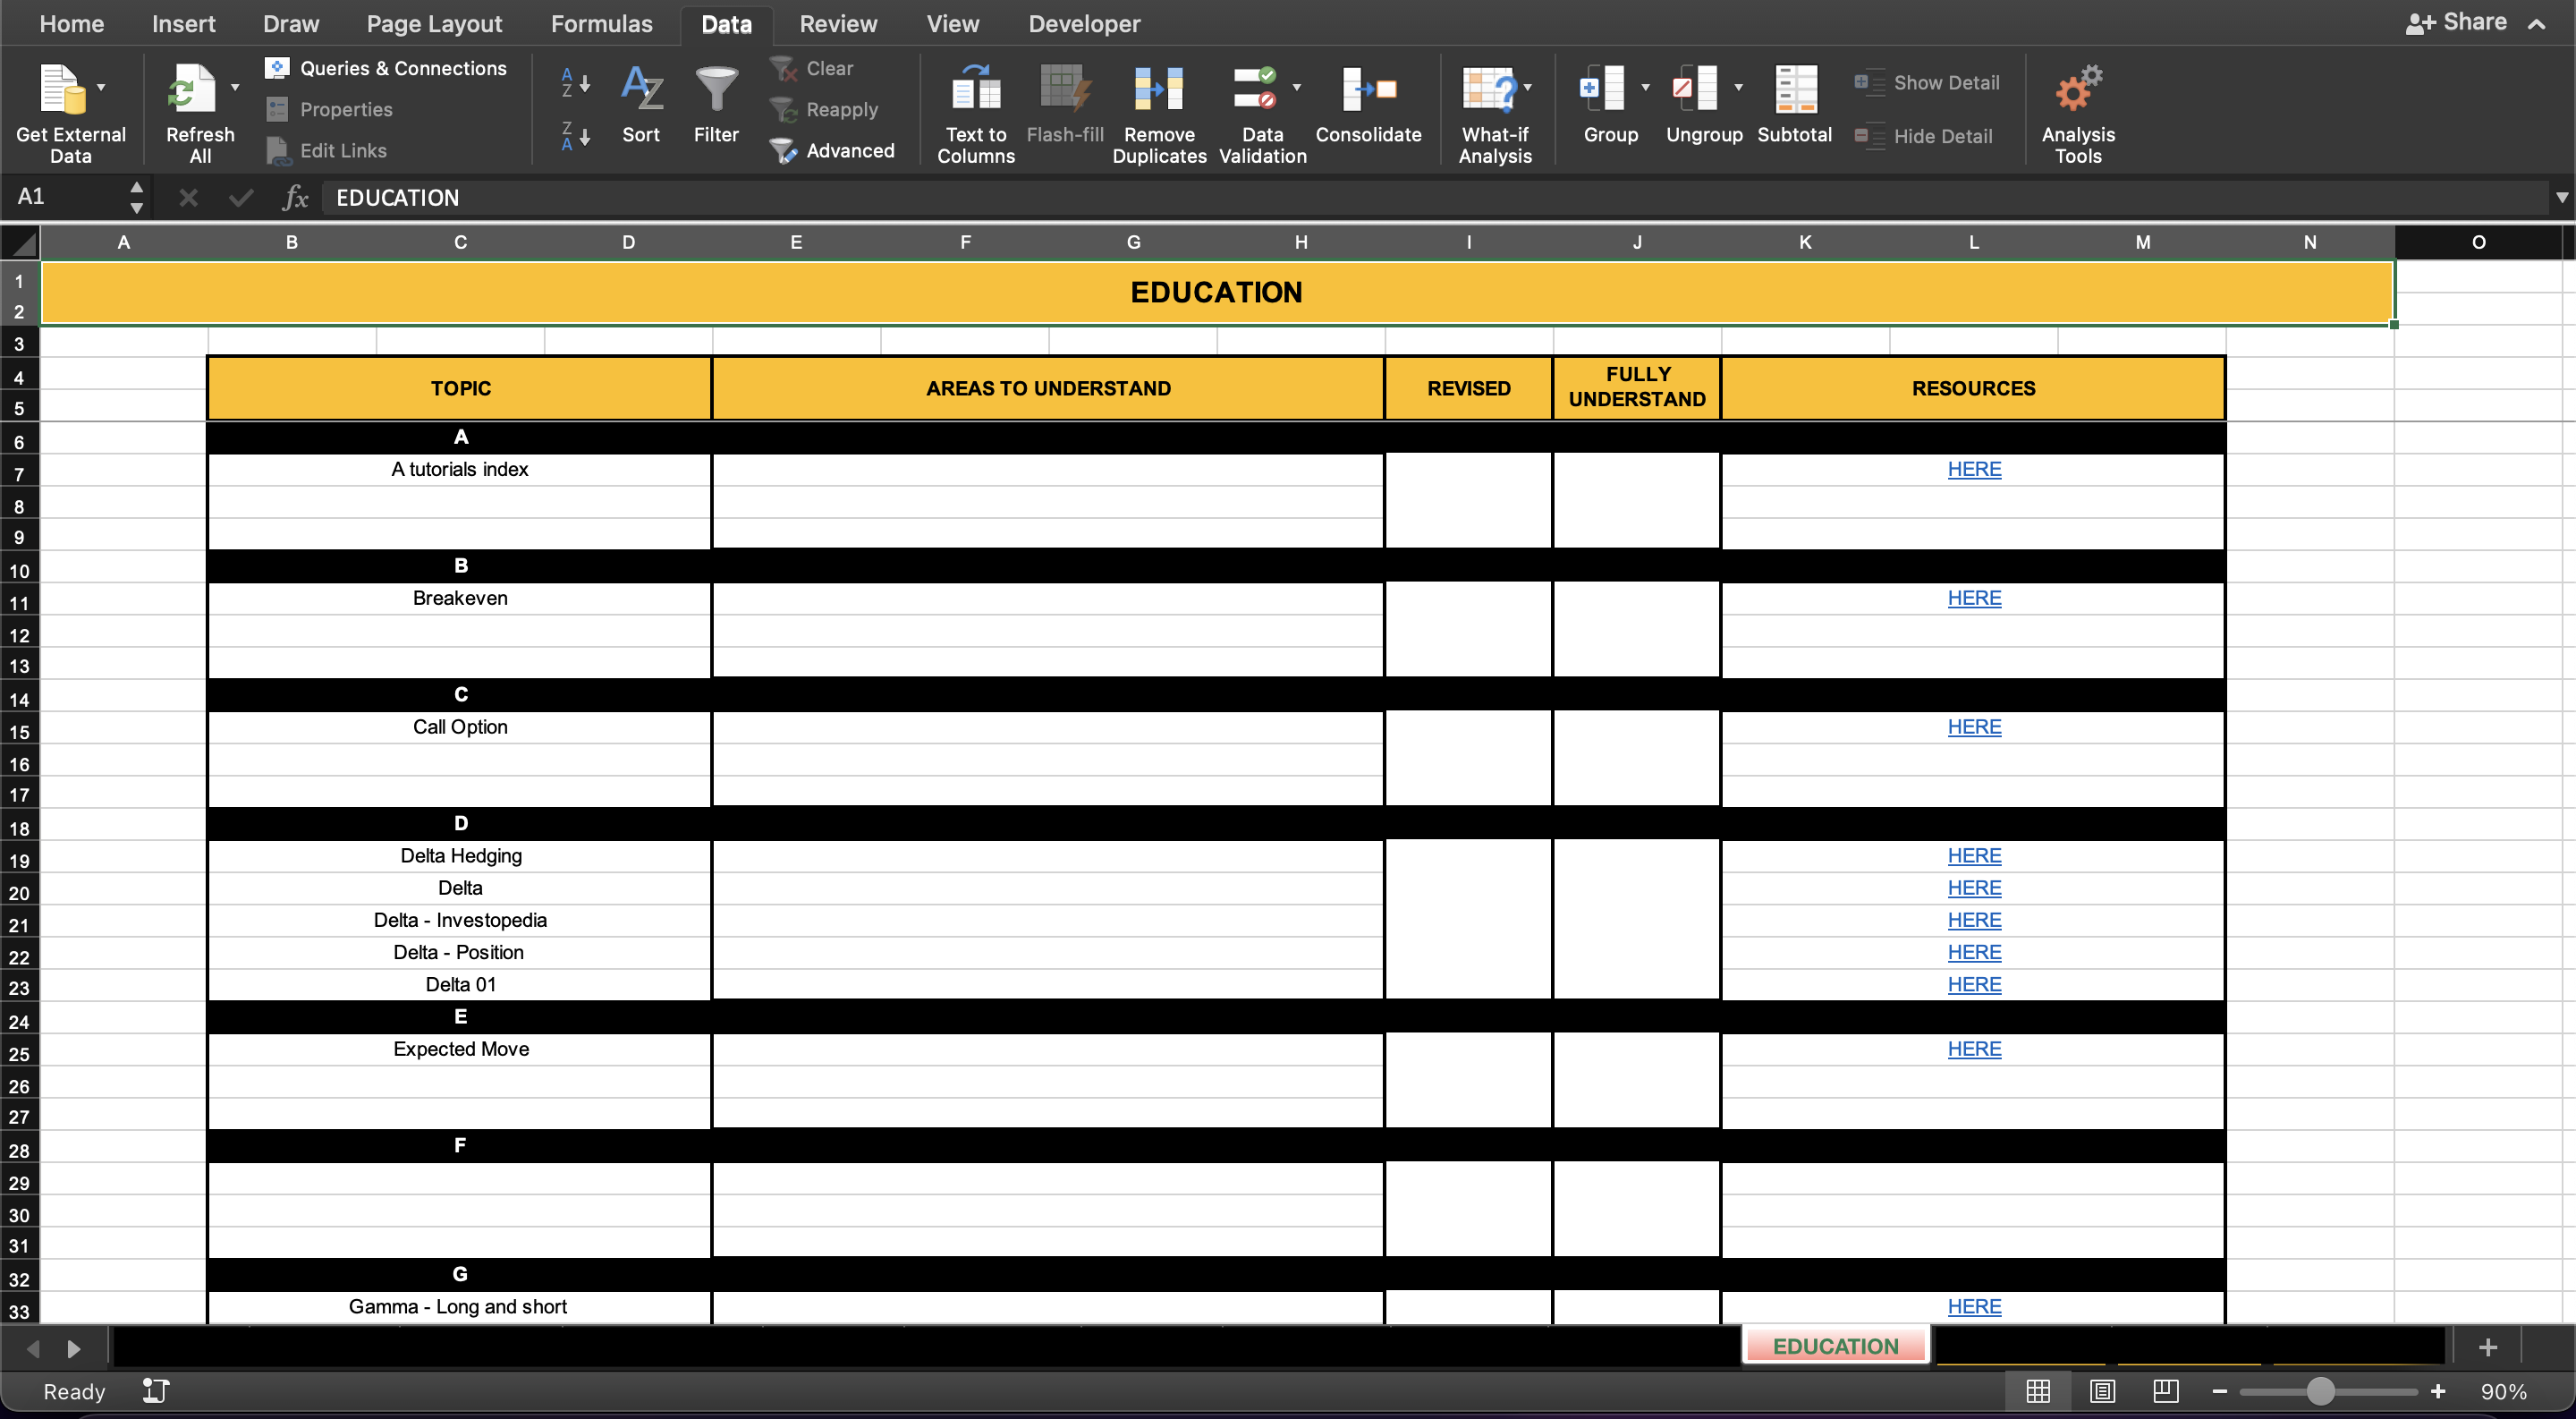Click the EDUCATION sheet tab
The image size is (2576, 1419).
1835,1346
